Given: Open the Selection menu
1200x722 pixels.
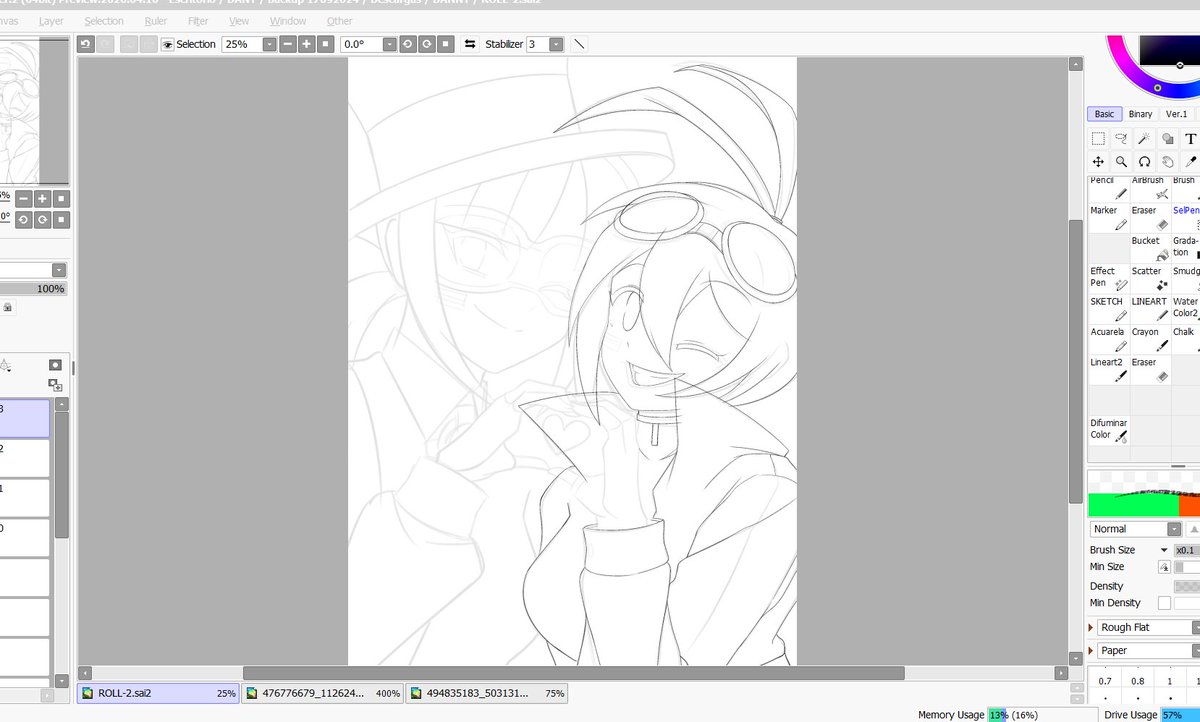Looking at the screenshot, I should pyautogui.click(x=104, y=21).
